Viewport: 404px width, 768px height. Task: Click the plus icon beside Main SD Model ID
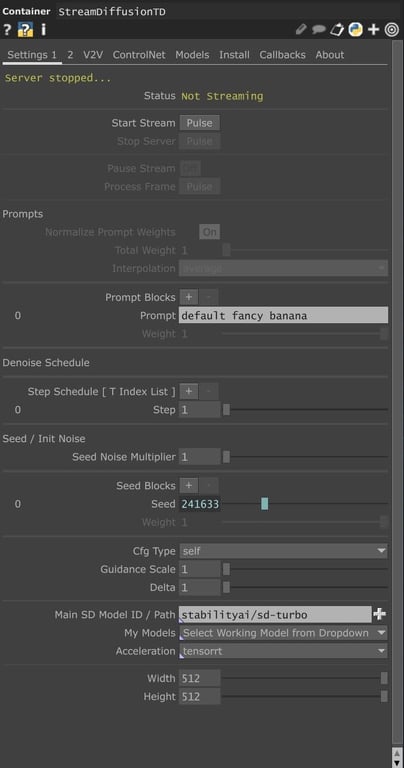380,614
